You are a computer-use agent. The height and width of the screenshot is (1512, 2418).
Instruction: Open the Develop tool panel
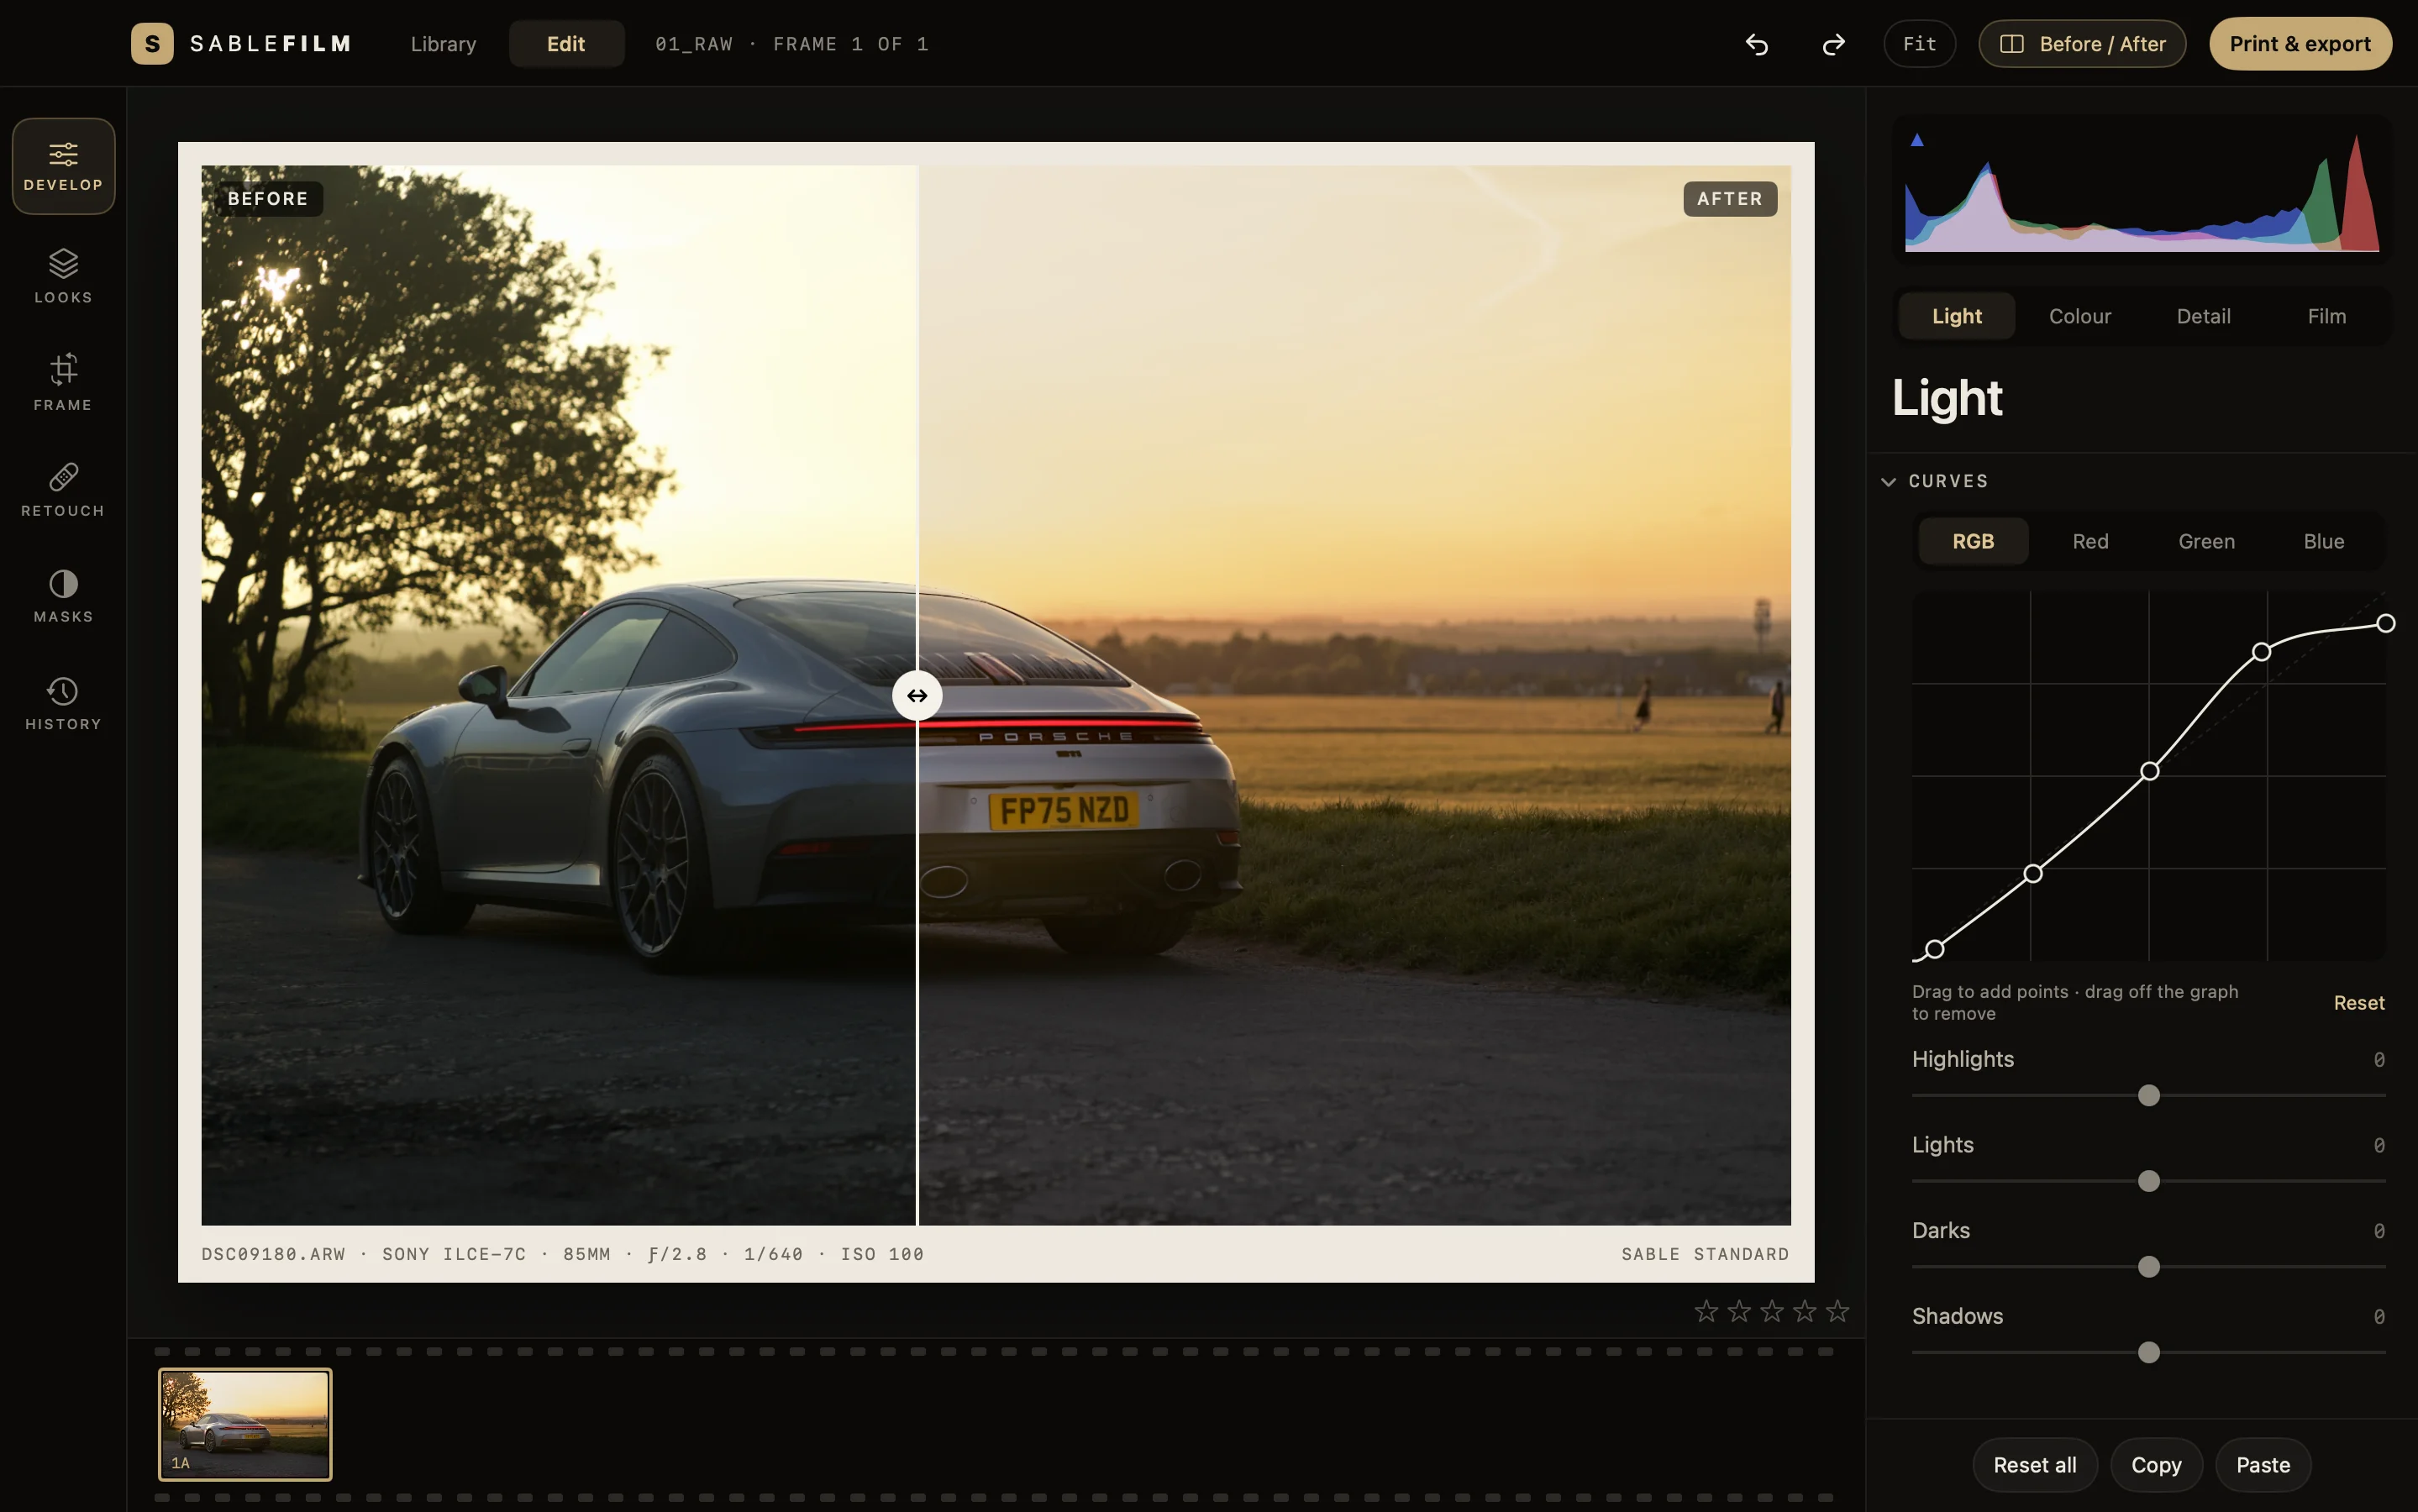(x=63, y=166)
